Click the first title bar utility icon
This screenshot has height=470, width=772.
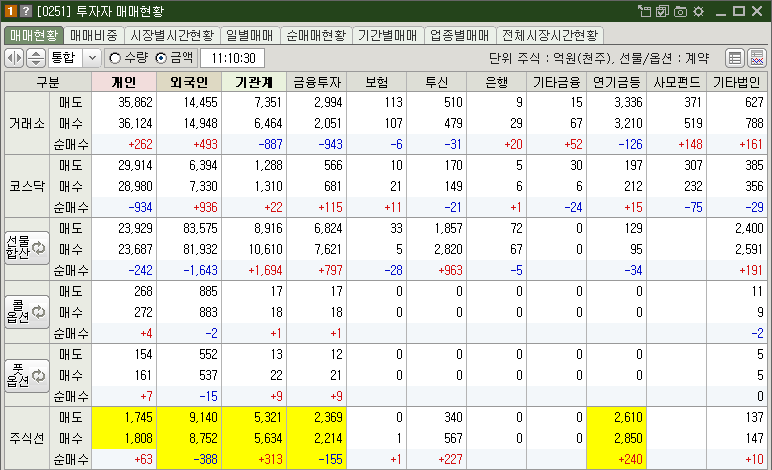pyautogui.click(x=644, y=11)
